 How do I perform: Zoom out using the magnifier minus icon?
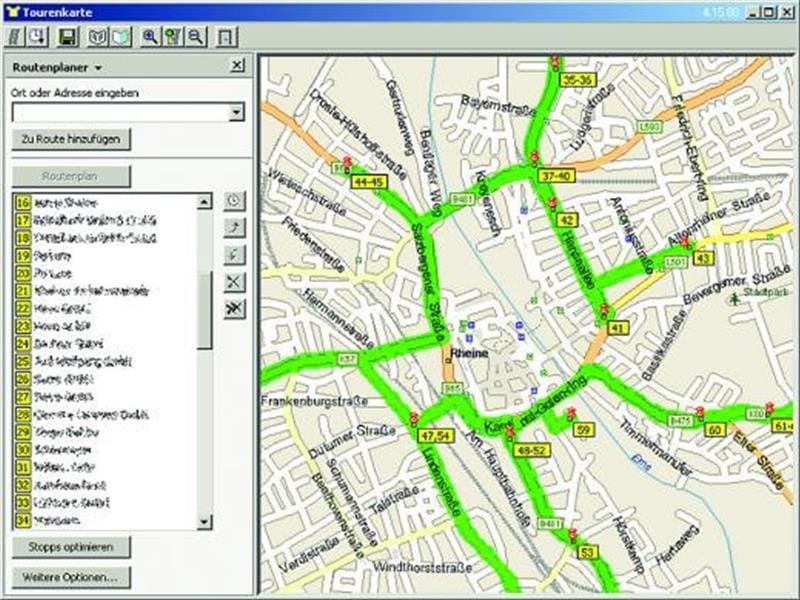[195, 37]
